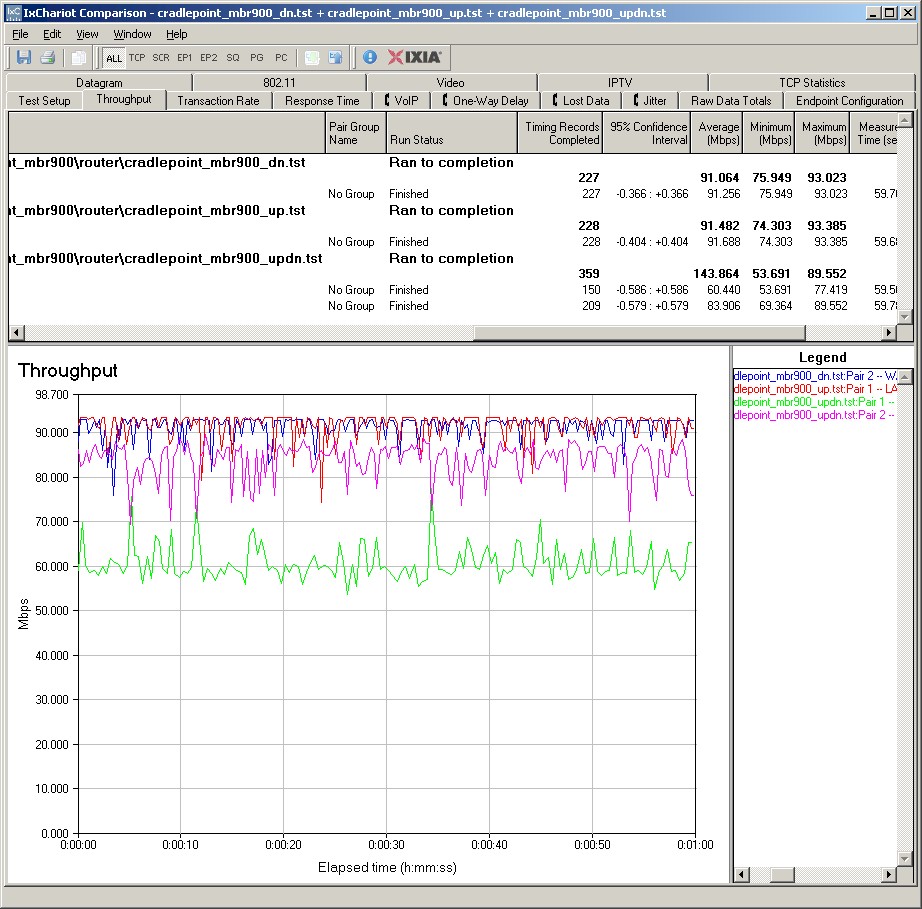The image size is (922, 909).
Task: Switch to the One-Way Delay tab
Action: (x=486, y=101)
